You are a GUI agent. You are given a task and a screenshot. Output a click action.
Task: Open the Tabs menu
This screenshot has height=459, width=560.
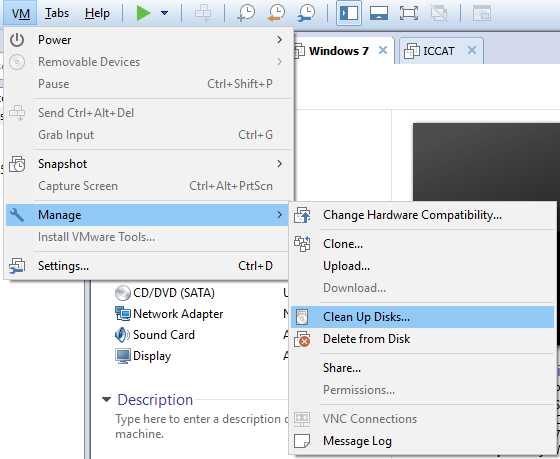point(57,13)
